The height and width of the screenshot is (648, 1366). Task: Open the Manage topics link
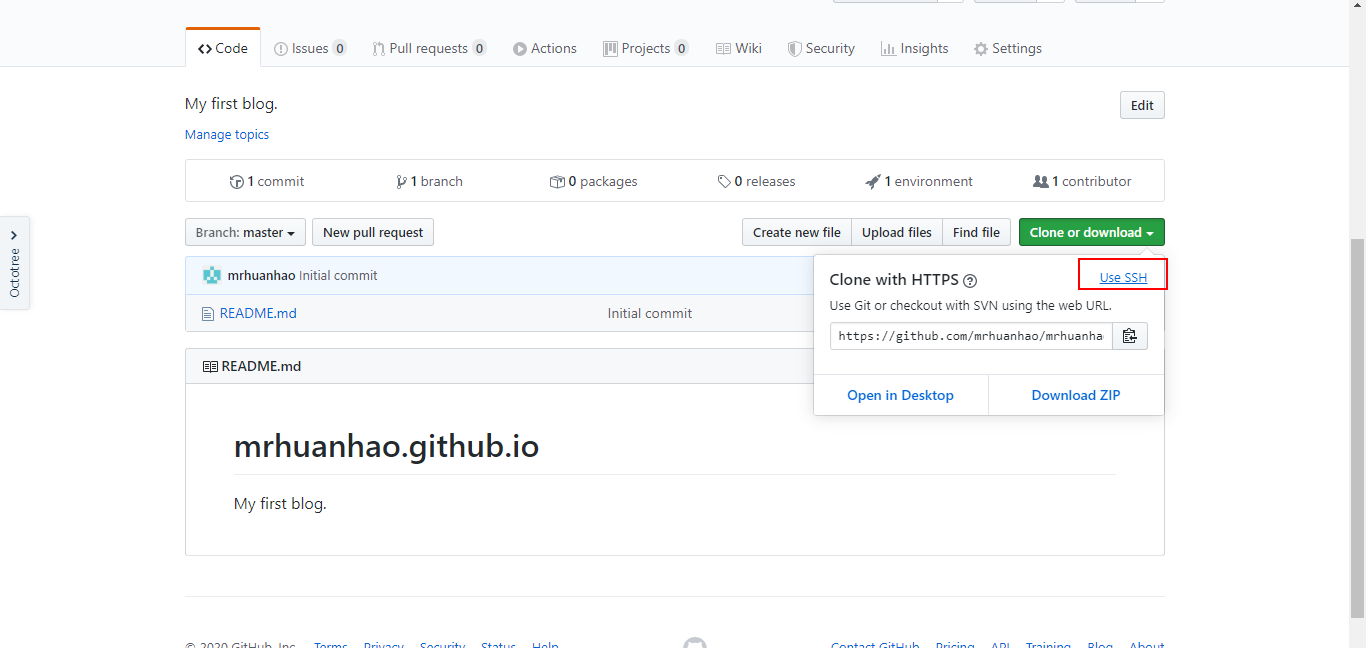(x=227, y=134)
